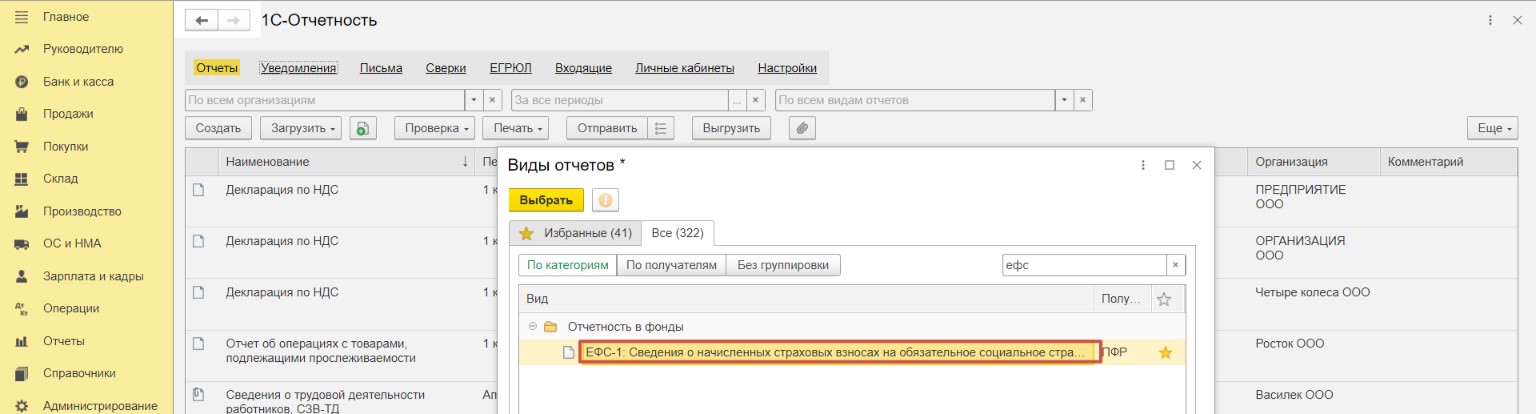Screen dimensions: 1536x414
Task: Click the search field containing ефс
Action: (1084, 265)
